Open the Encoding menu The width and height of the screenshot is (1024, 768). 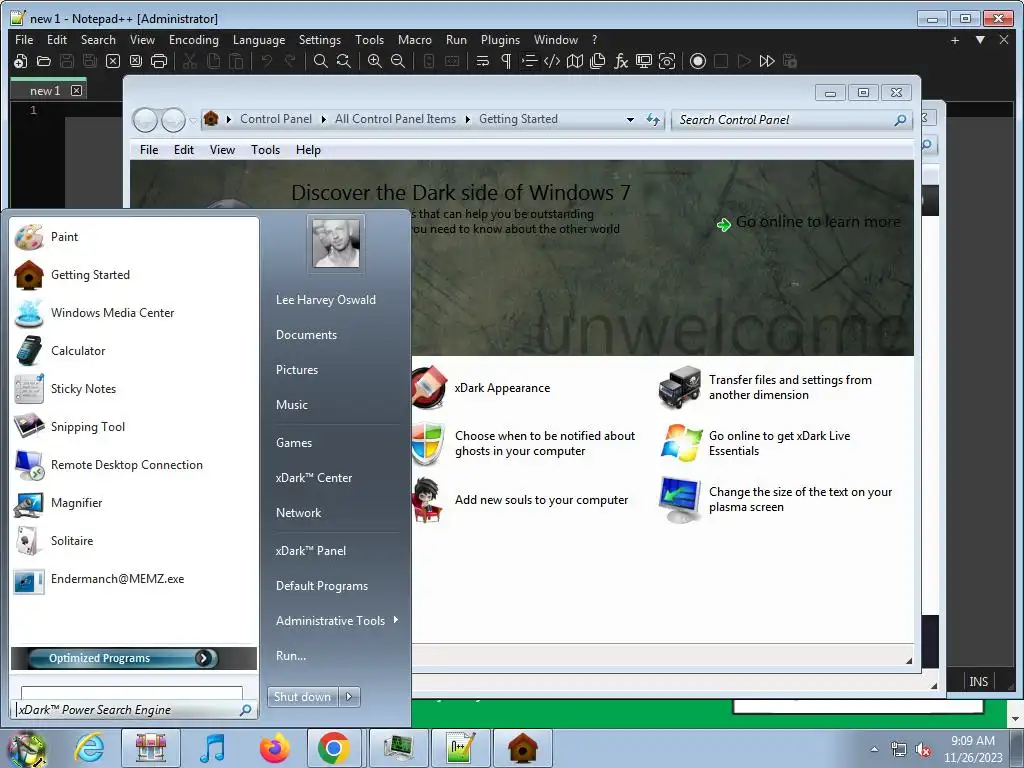[193, 40]
